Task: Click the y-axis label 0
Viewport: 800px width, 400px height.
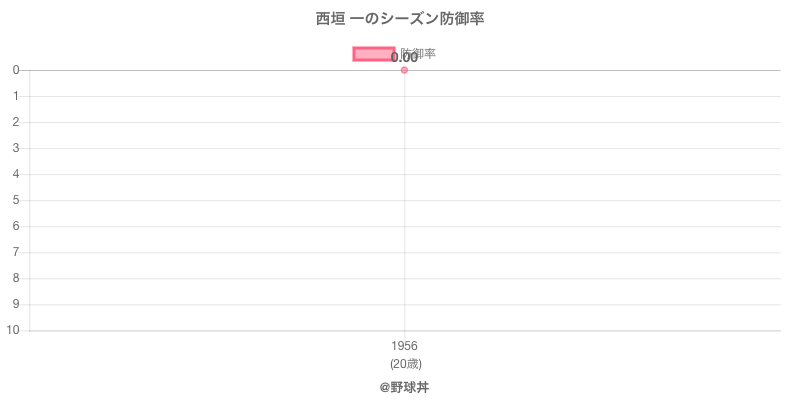Action: 17,70
